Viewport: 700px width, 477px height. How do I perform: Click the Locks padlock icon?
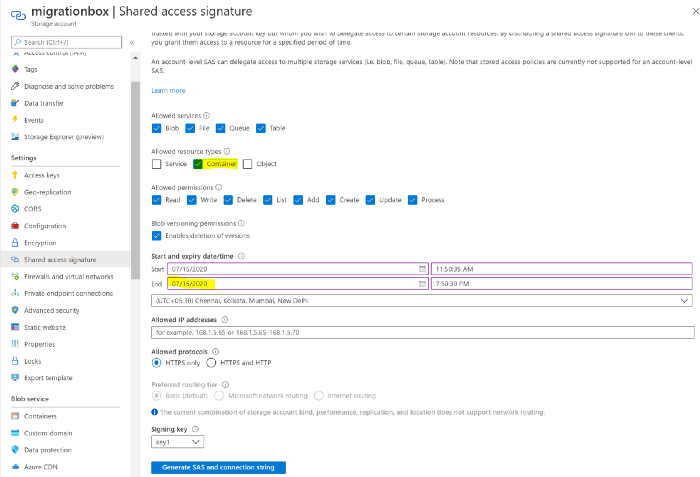coord(15,361)
